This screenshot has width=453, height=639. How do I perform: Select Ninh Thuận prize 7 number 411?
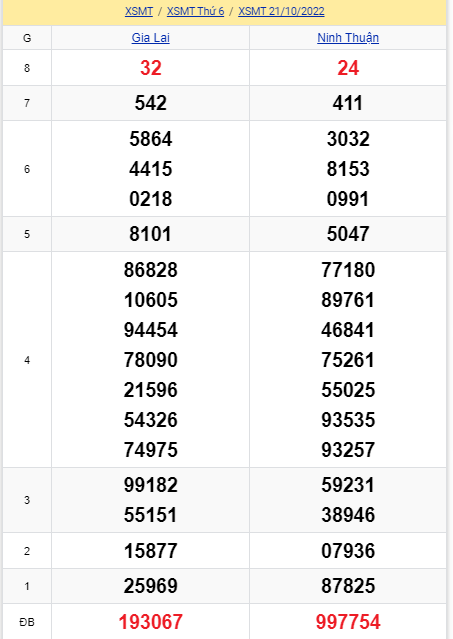(x=347, y=103)
